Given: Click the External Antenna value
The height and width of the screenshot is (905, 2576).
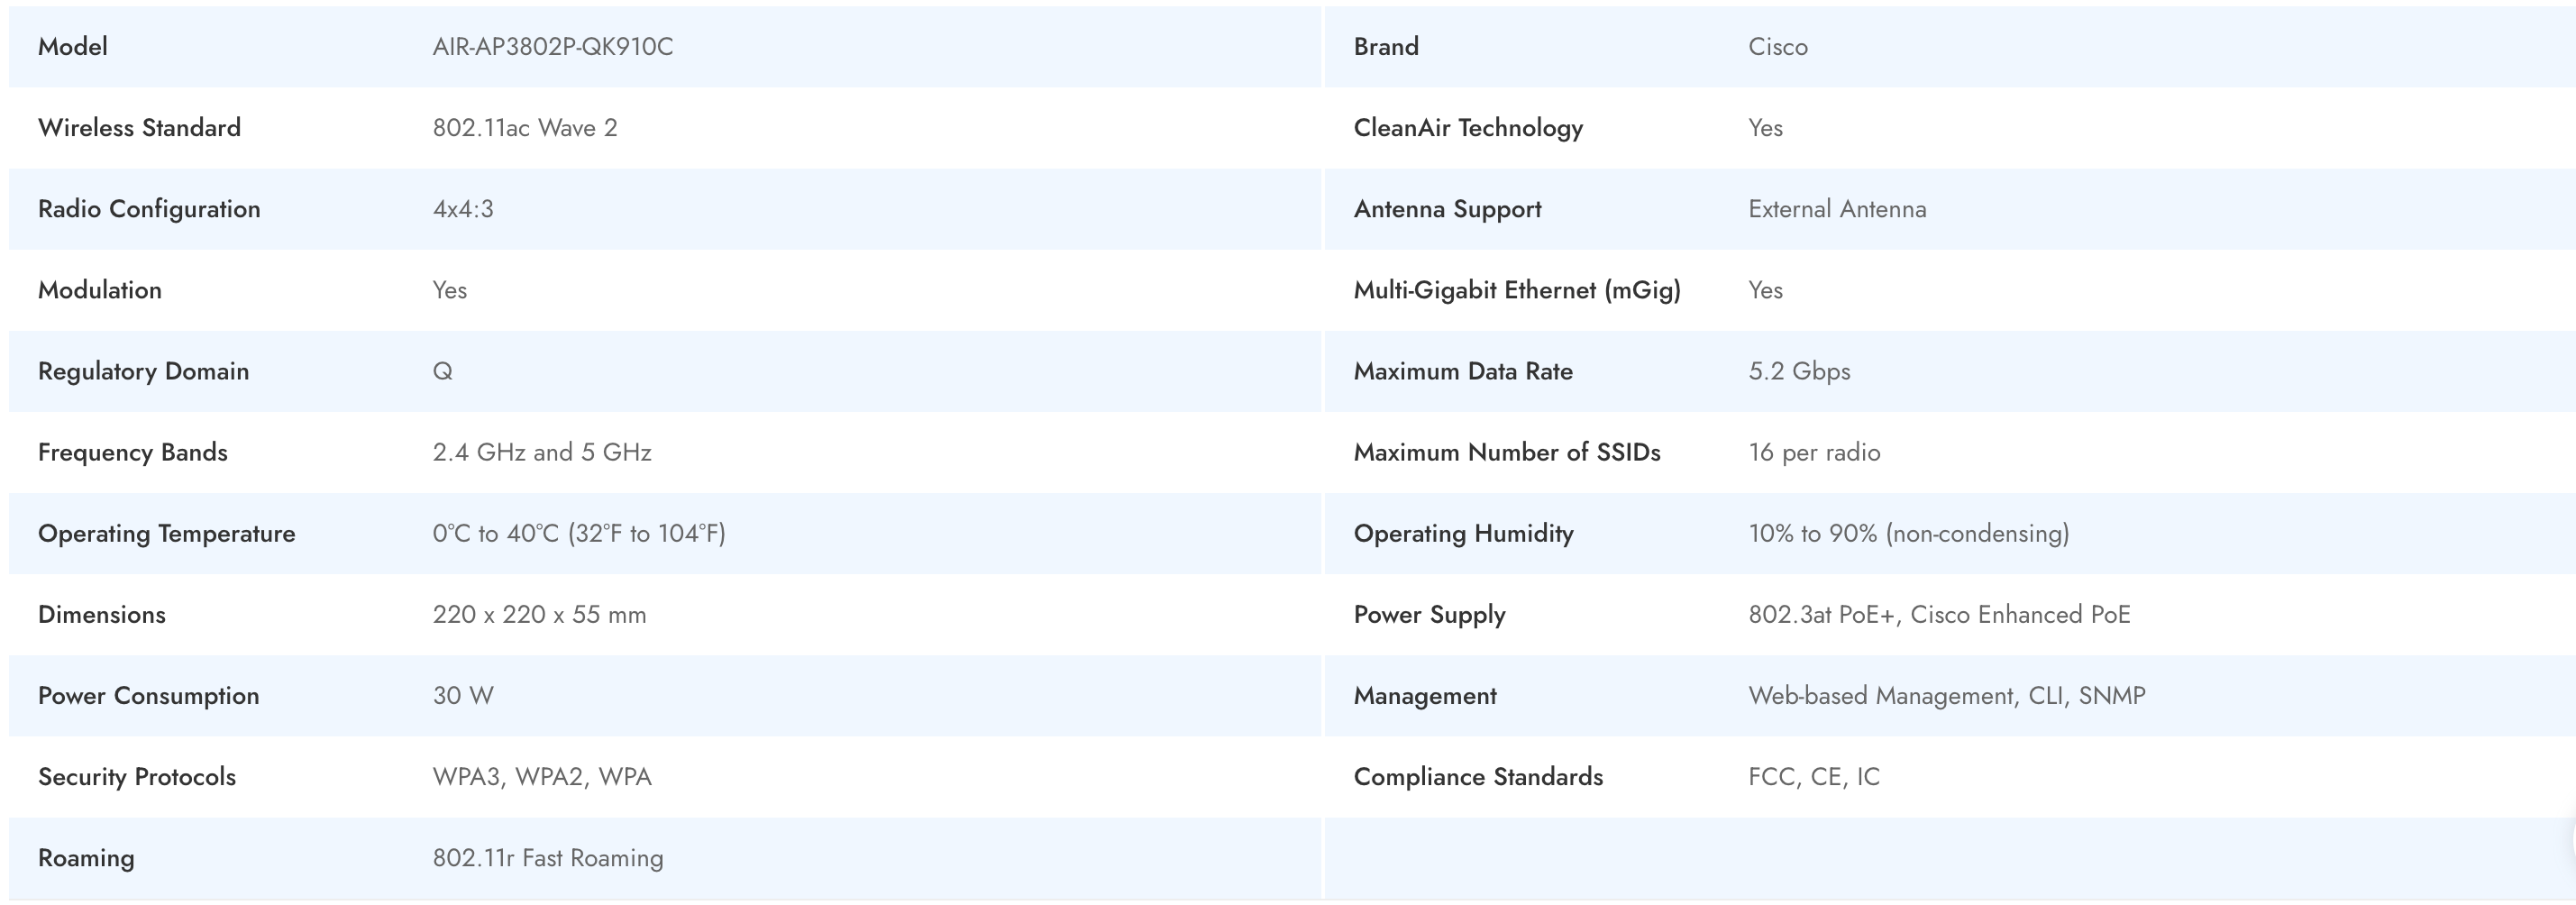Looking at the screenshot, I should [1836, 209].
